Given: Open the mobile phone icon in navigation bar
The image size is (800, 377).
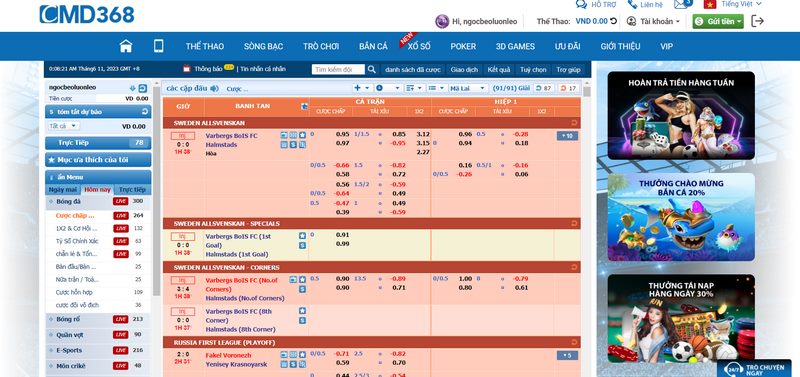Looking at the screenshot, I should (159, 46).
